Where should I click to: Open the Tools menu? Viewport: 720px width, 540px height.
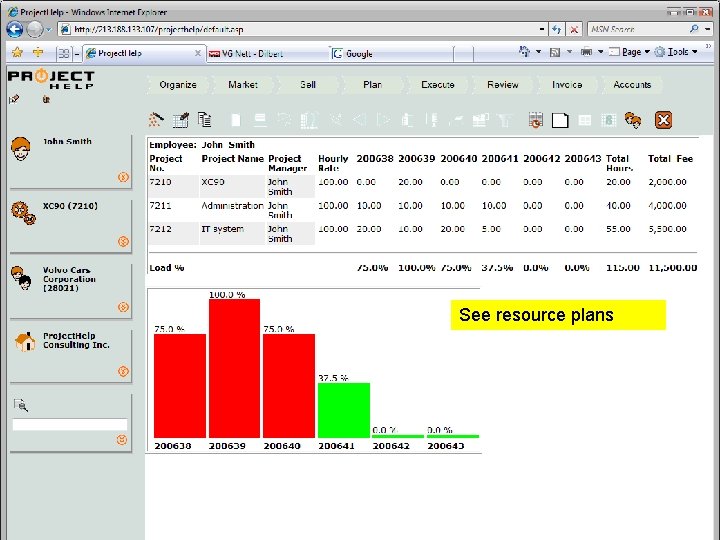(x=677, y=52)
